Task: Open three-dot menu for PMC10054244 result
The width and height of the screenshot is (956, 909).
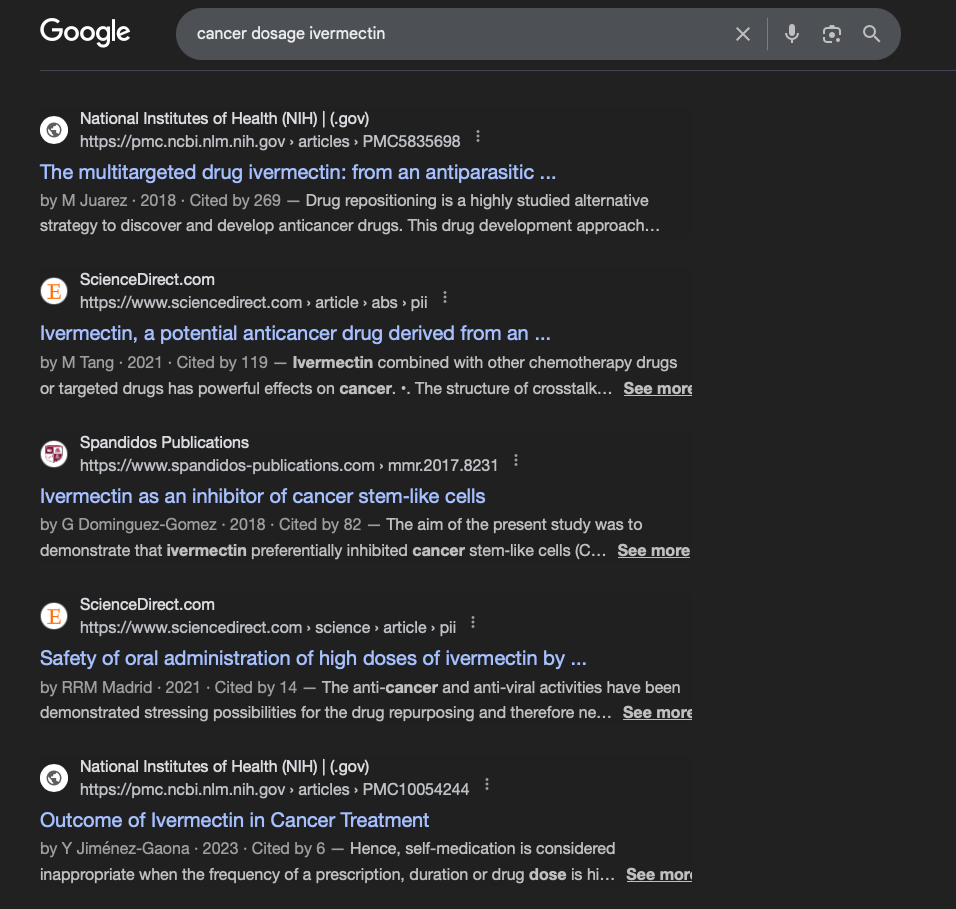Action: (x=487, y=784)
